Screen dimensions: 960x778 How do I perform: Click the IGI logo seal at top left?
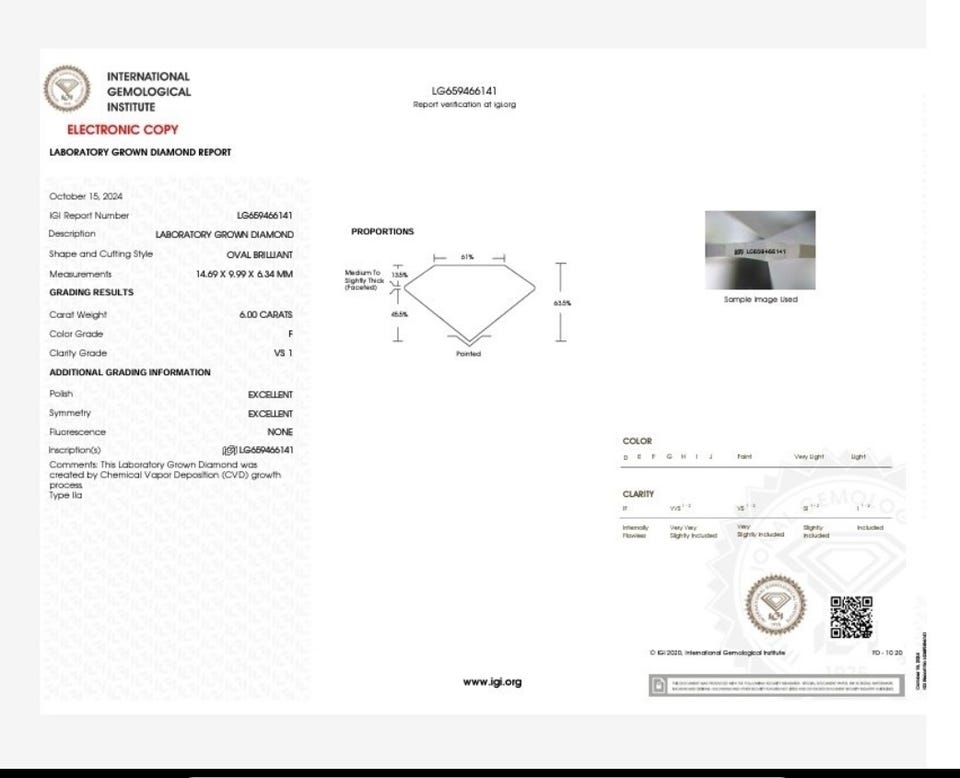point(67,89)
